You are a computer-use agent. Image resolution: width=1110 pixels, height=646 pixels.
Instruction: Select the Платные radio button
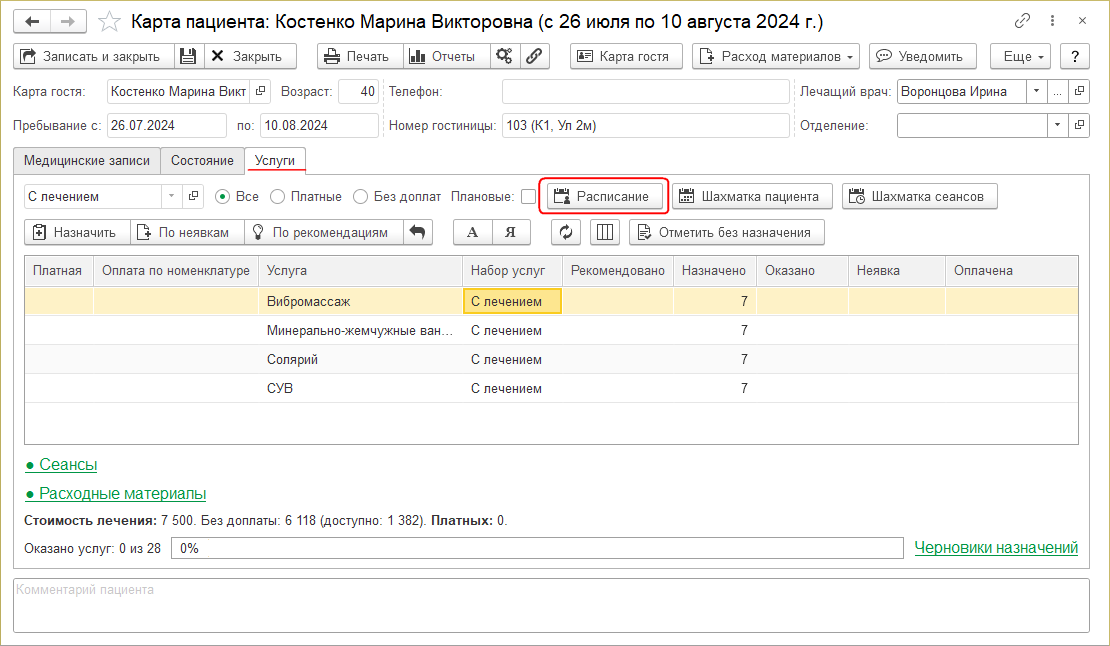278,197
